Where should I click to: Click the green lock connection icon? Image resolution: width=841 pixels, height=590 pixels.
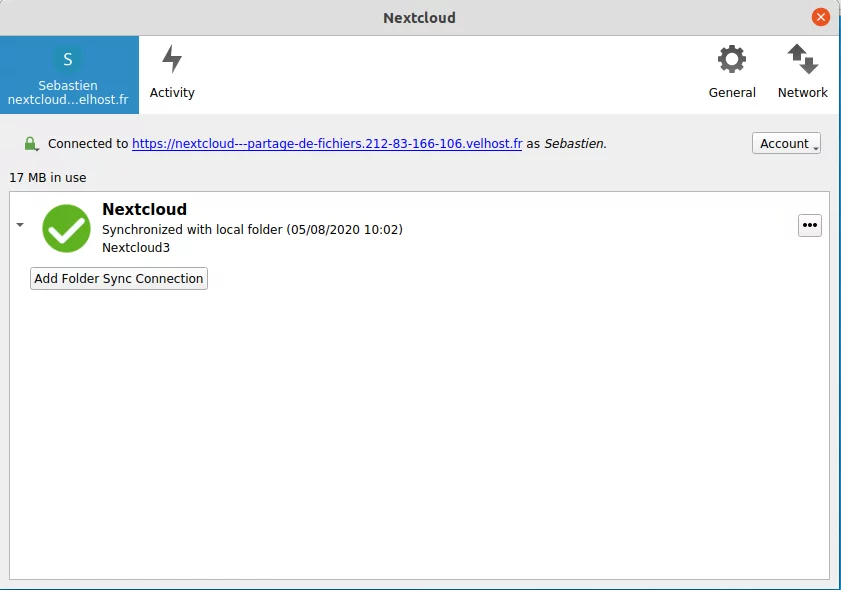[31, 144]
